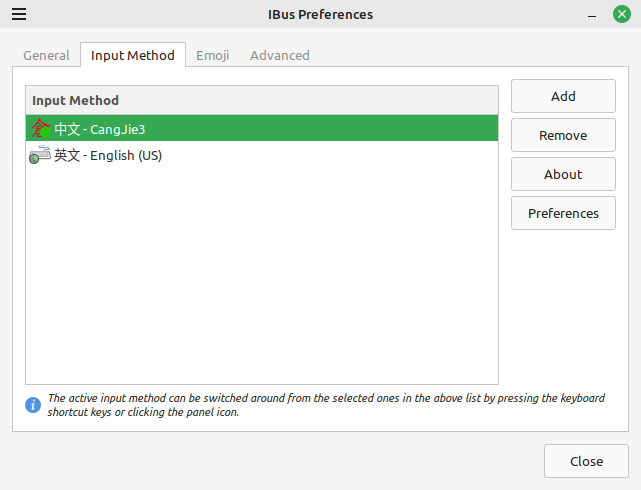Viewport: 641px width, 490px height.
Task: Select the Input Method tab
Action: (132, 55)
